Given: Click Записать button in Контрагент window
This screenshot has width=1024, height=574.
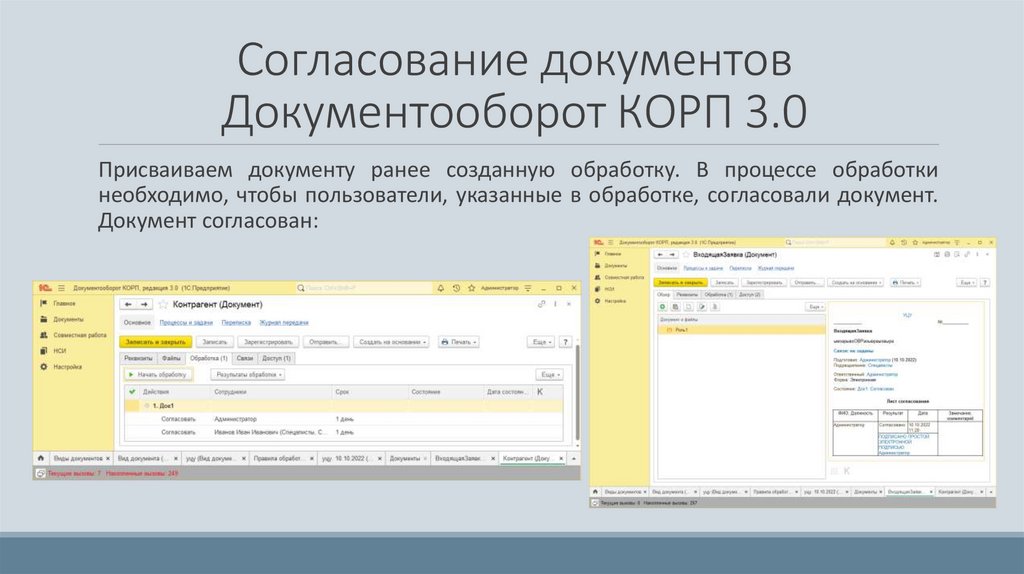Looking at the screenshot, I should pos(214,342).
